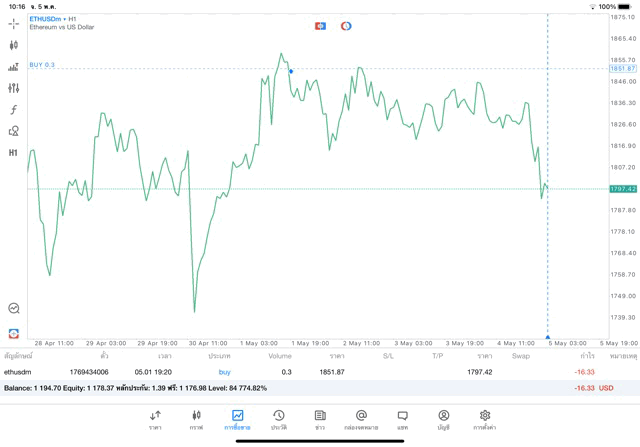Screen dimensions: 640x447
Task: Switch to the Chart (กราฟ) tab
Action: 196,419
